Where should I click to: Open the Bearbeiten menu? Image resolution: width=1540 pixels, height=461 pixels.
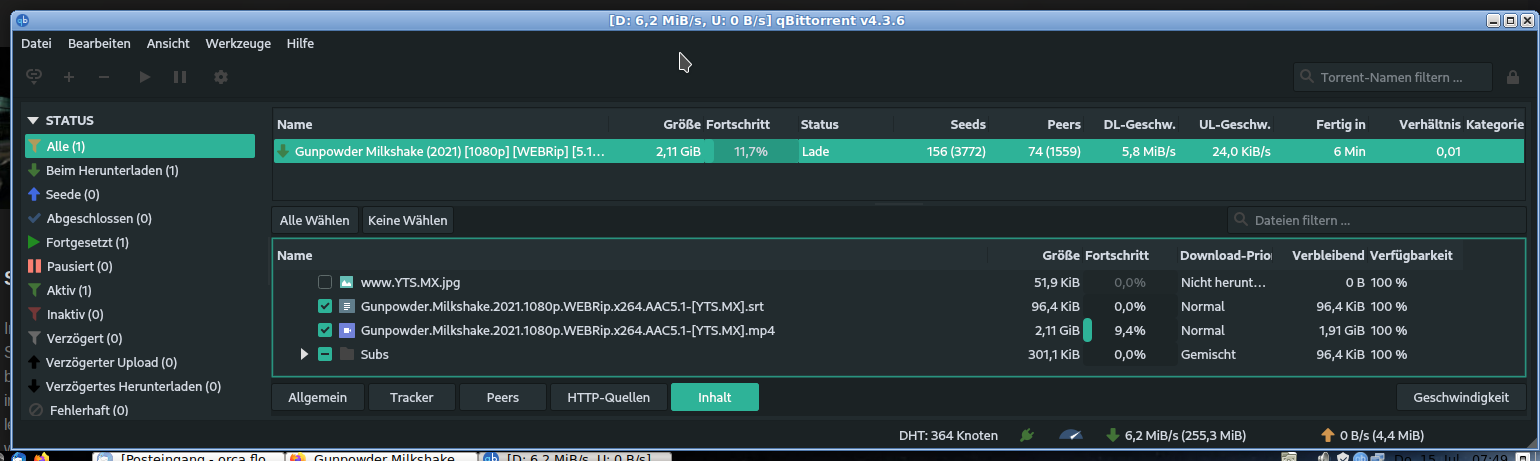(99, 43)
